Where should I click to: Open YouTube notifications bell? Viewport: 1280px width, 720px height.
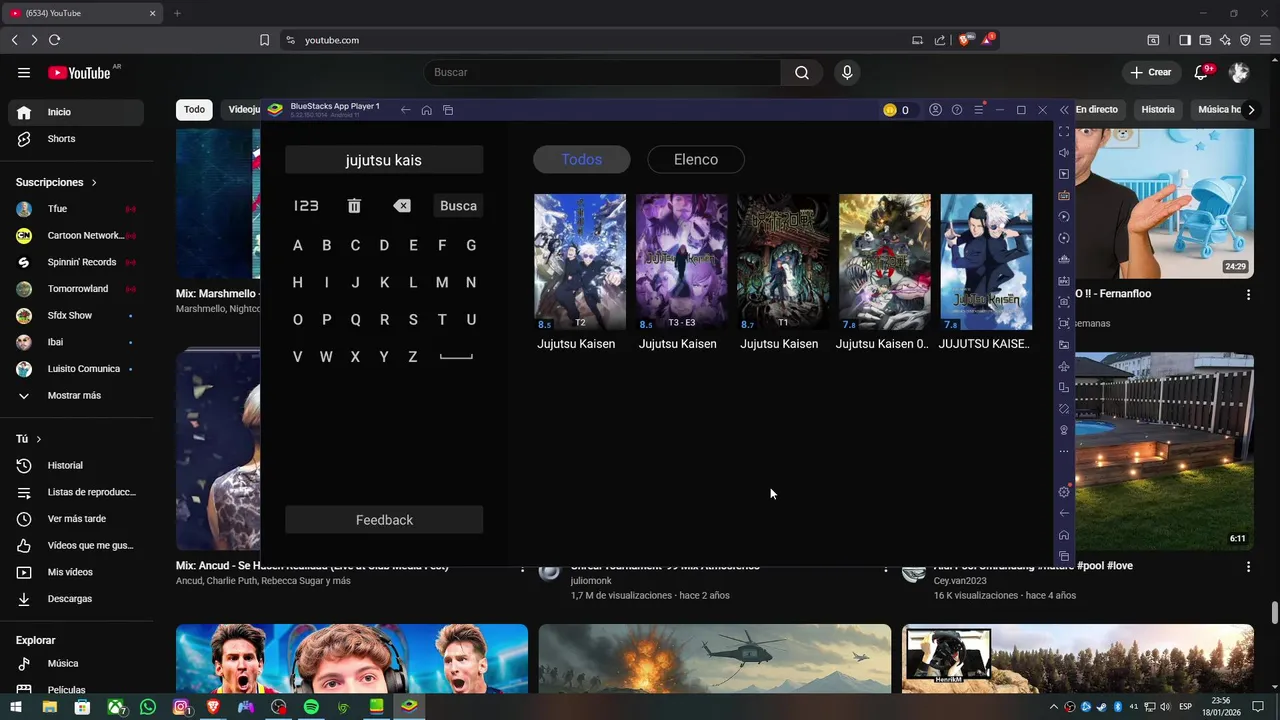click(1202, 72)
